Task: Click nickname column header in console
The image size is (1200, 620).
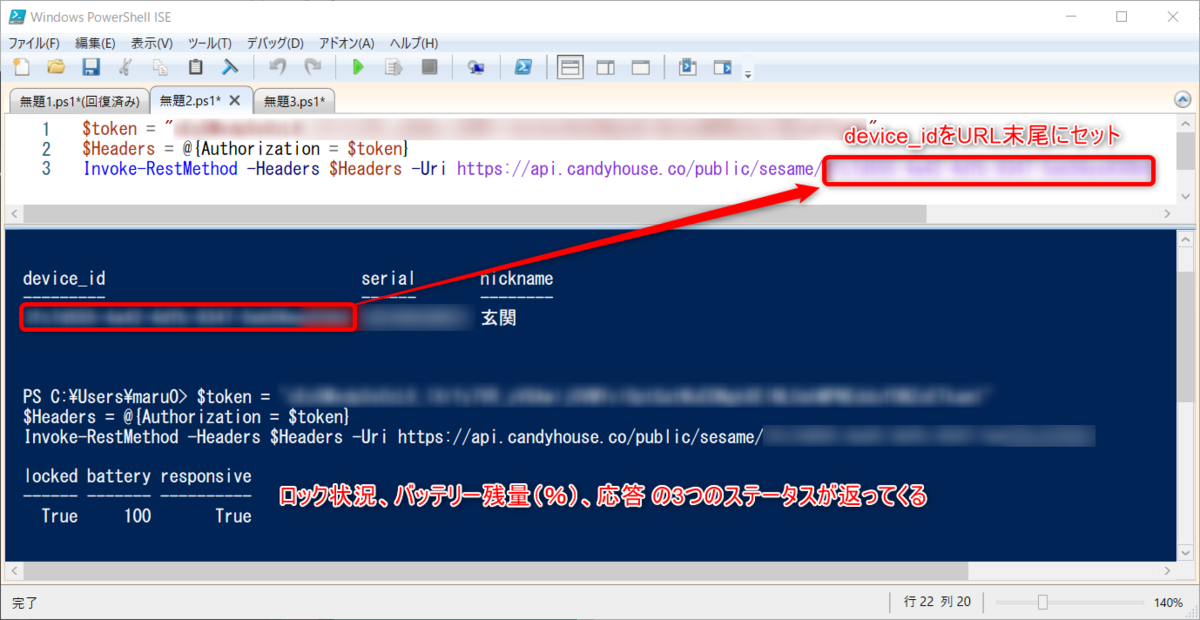Action: [x=516, y=279]
